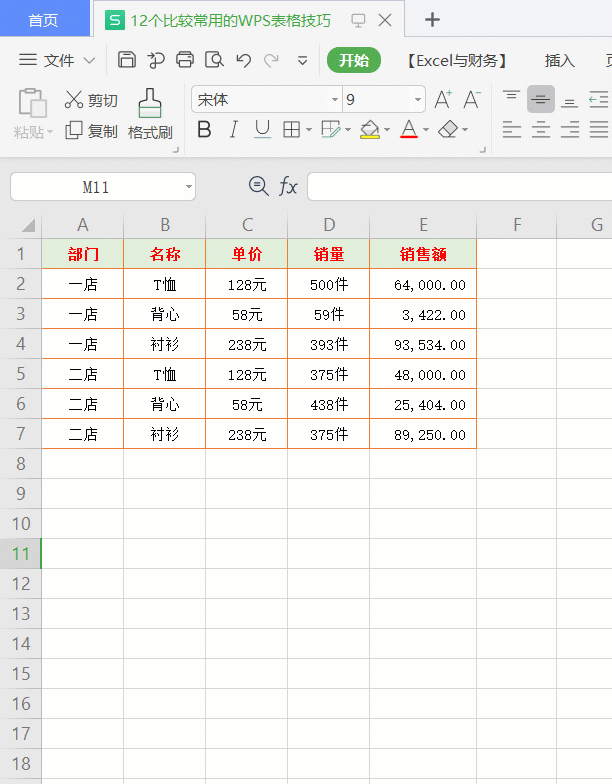
Task: Click the Undo arrow icon
Action: click(x=244, y=60)
